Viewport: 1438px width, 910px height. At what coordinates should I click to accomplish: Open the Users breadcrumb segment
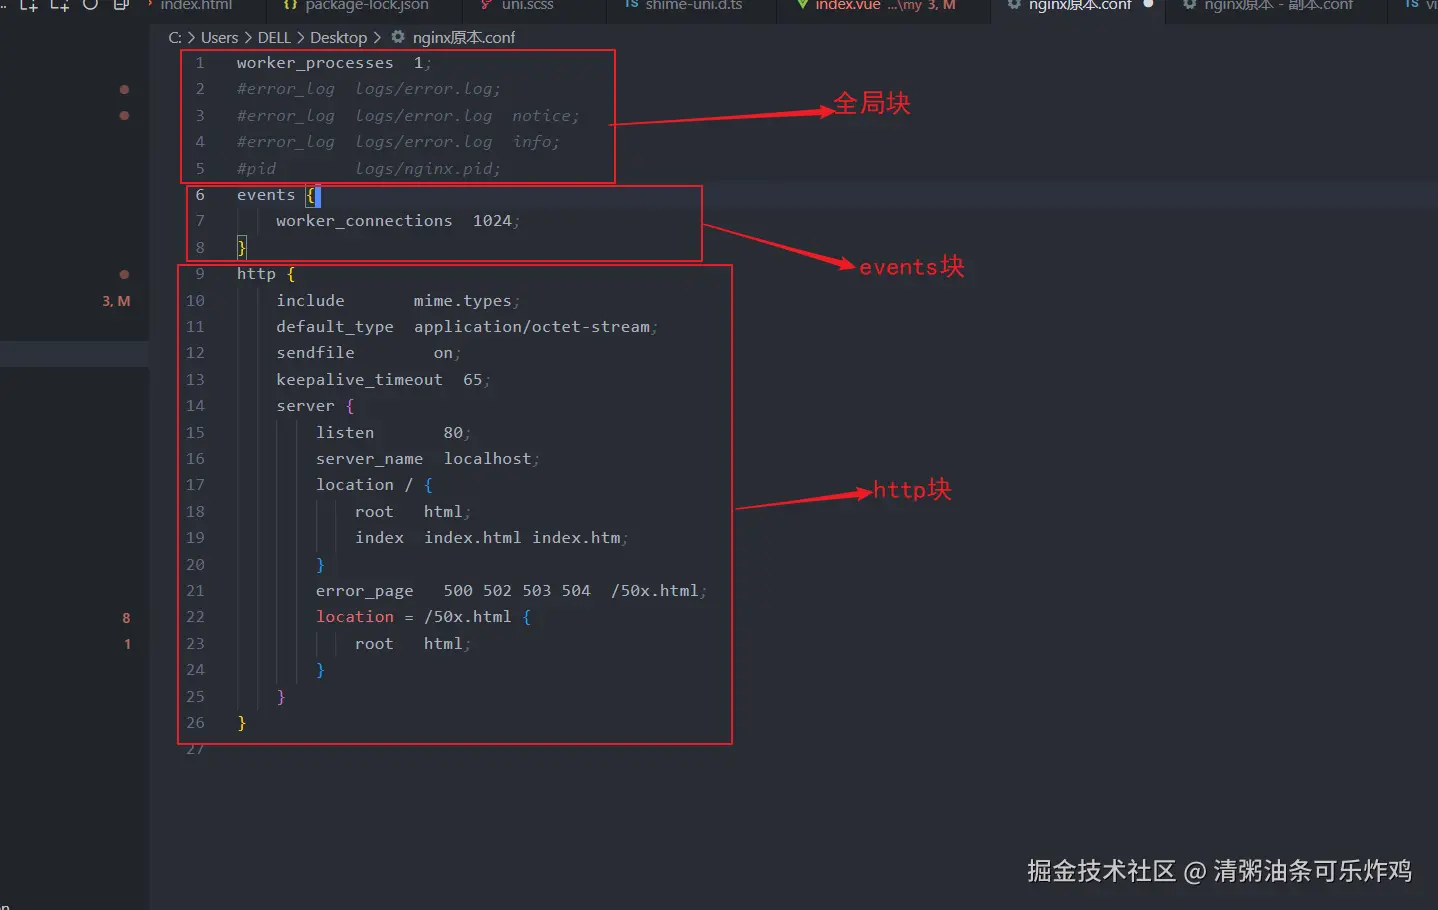point(219,38)
